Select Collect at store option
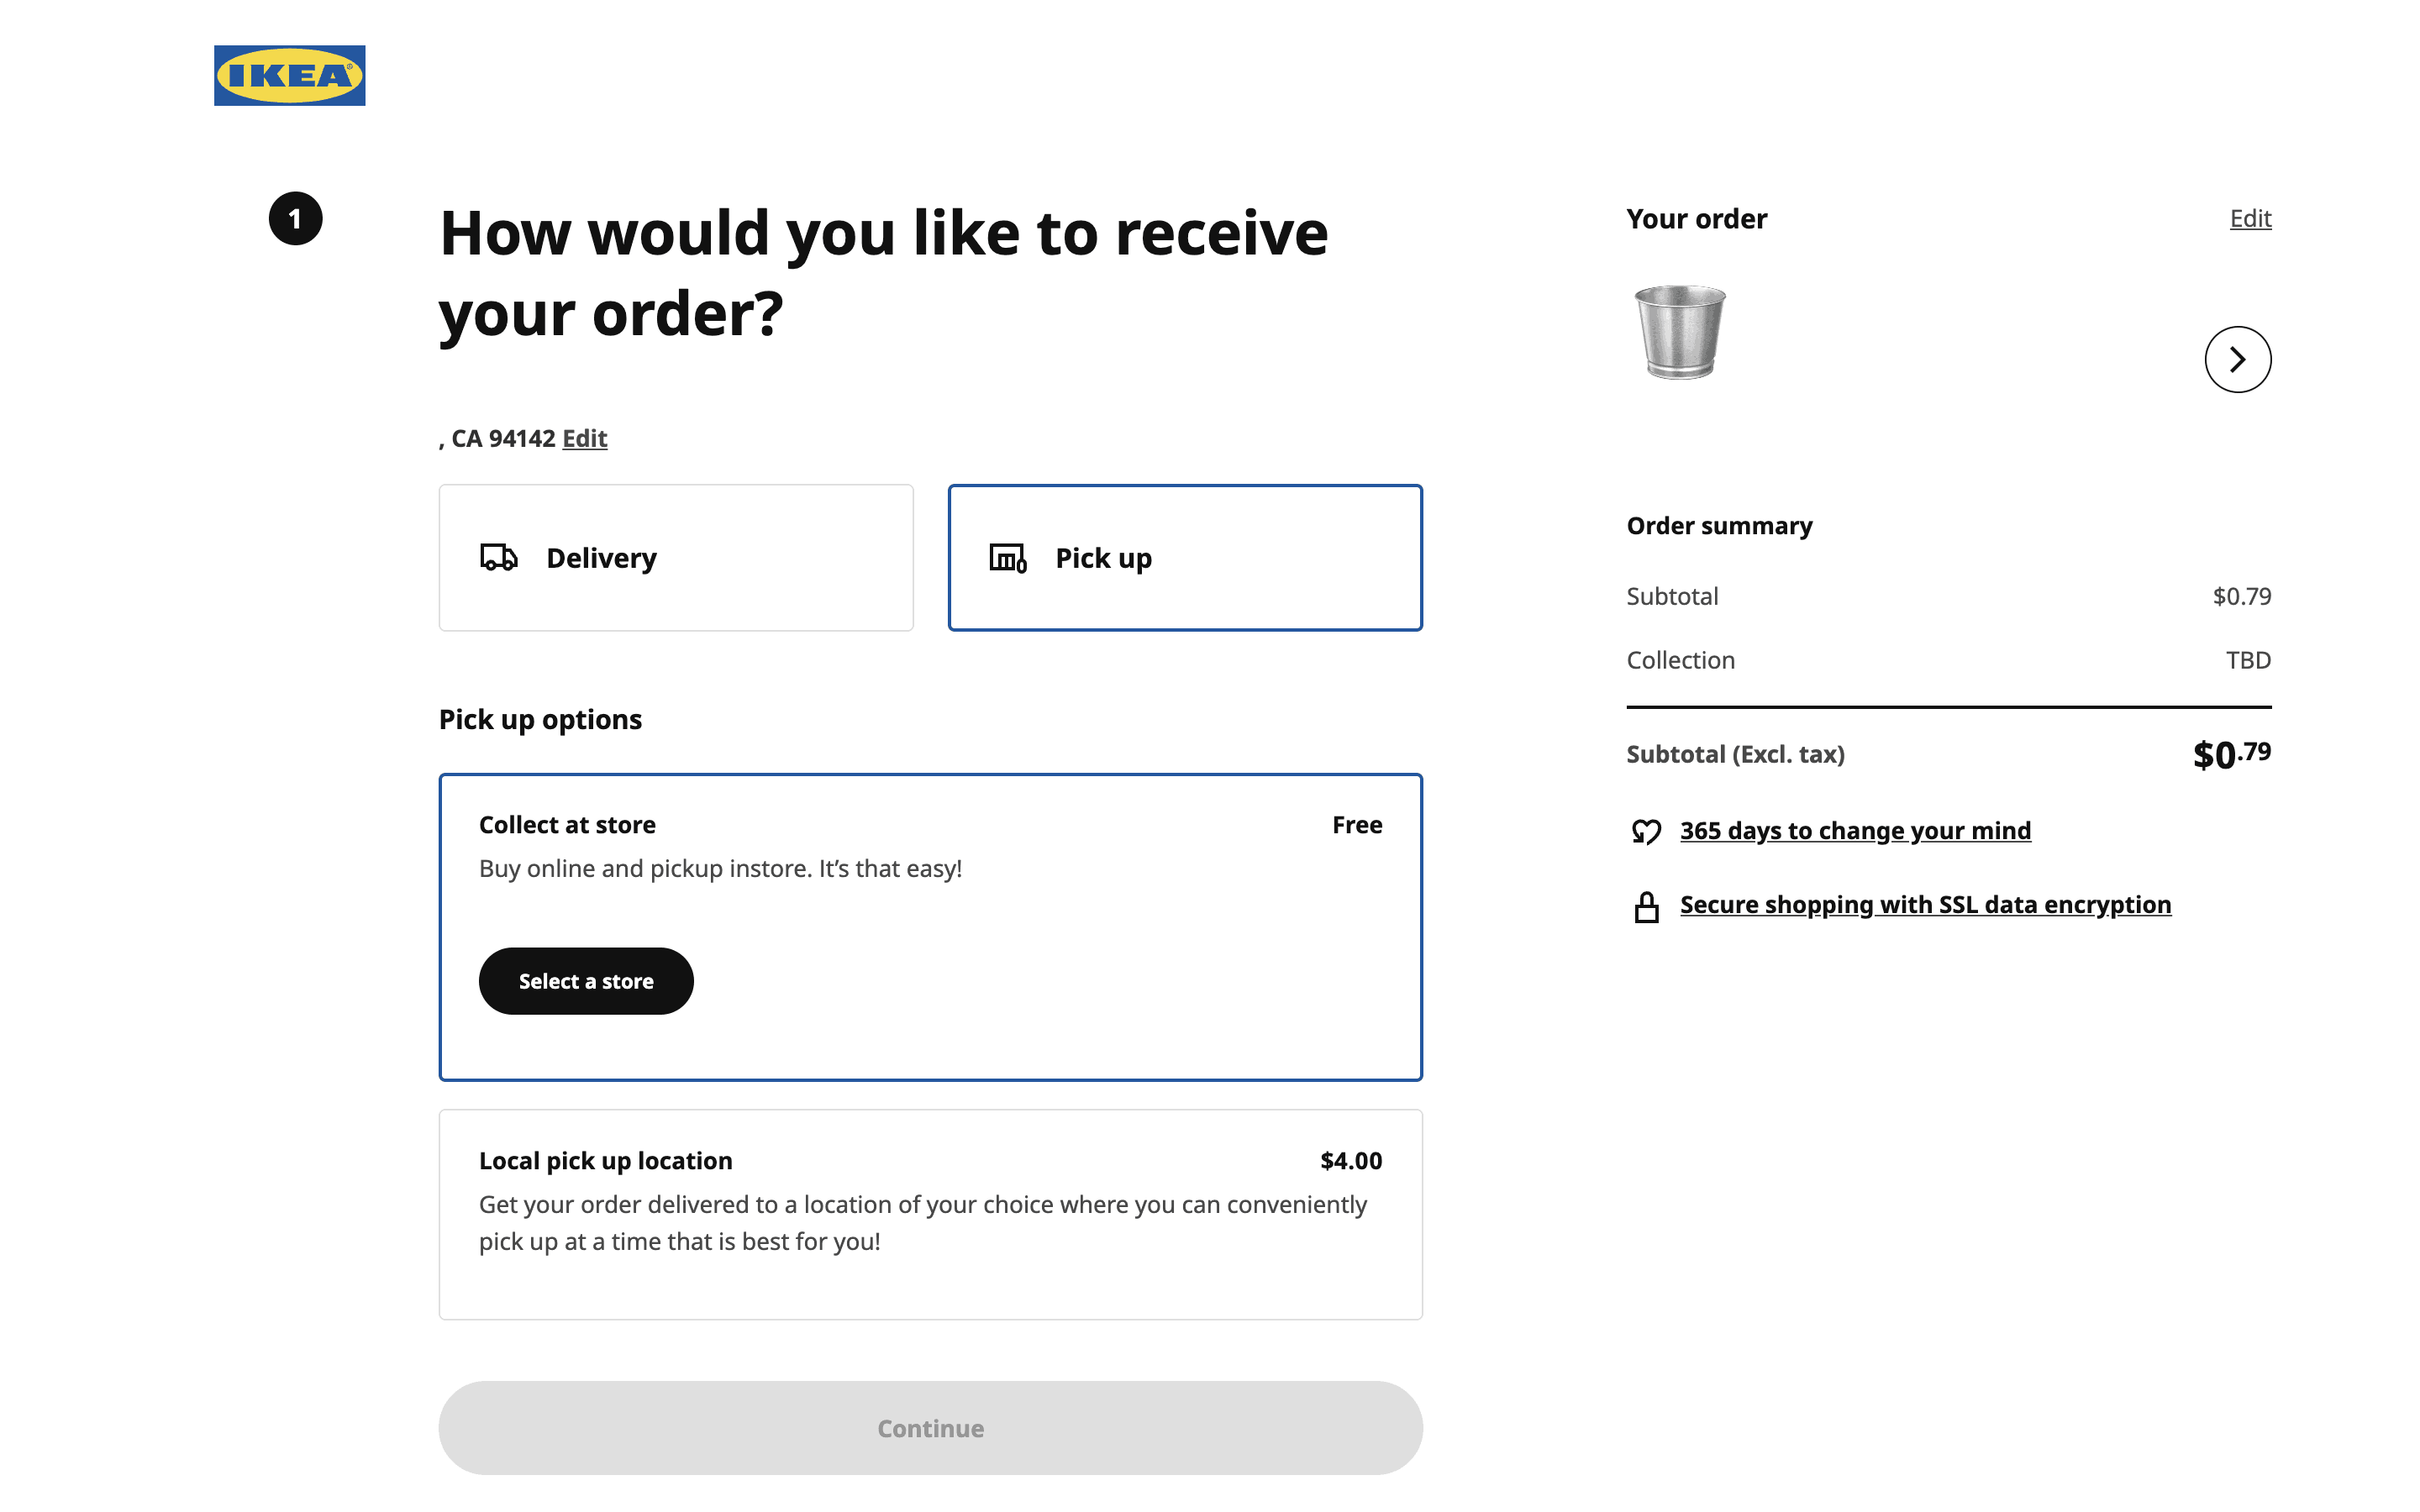Image resolution: width=2420 pixels, height=1512 pixels. [930, 845]
